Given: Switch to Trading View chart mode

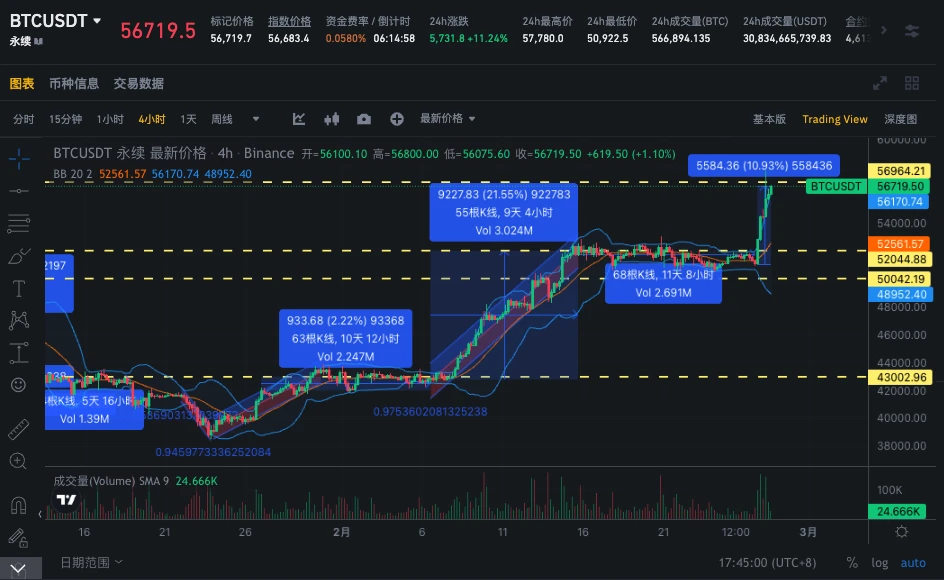Looking at the screenshot, I should tap(835, 118).
